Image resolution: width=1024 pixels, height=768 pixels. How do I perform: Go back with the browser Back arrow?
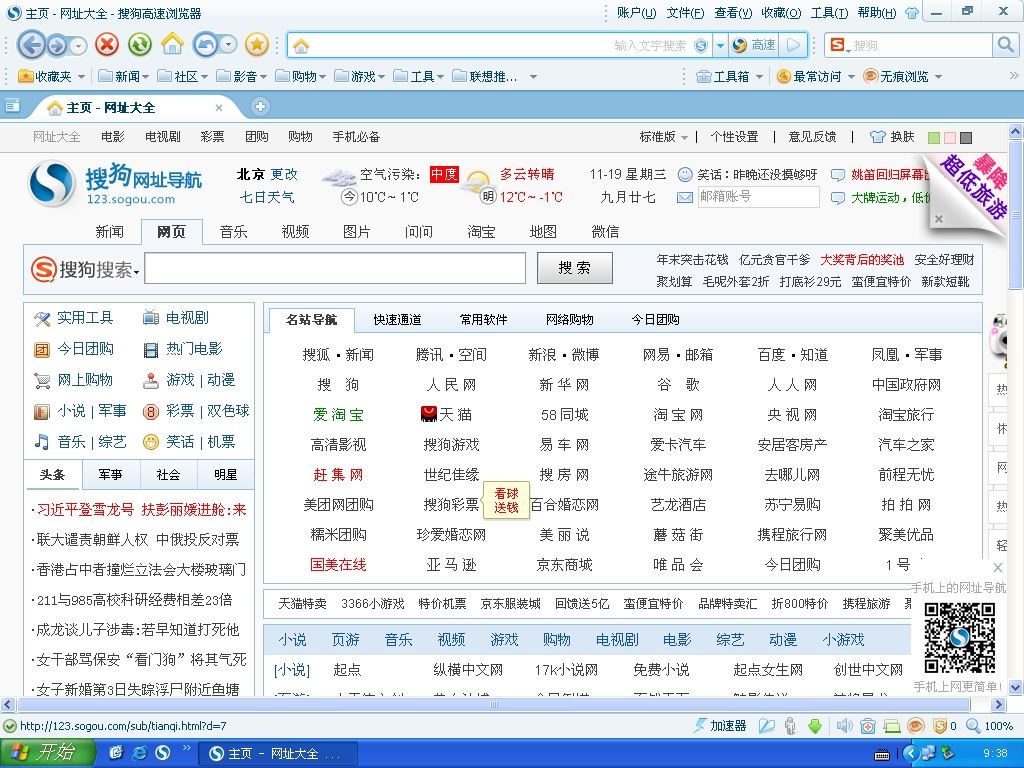31,45
